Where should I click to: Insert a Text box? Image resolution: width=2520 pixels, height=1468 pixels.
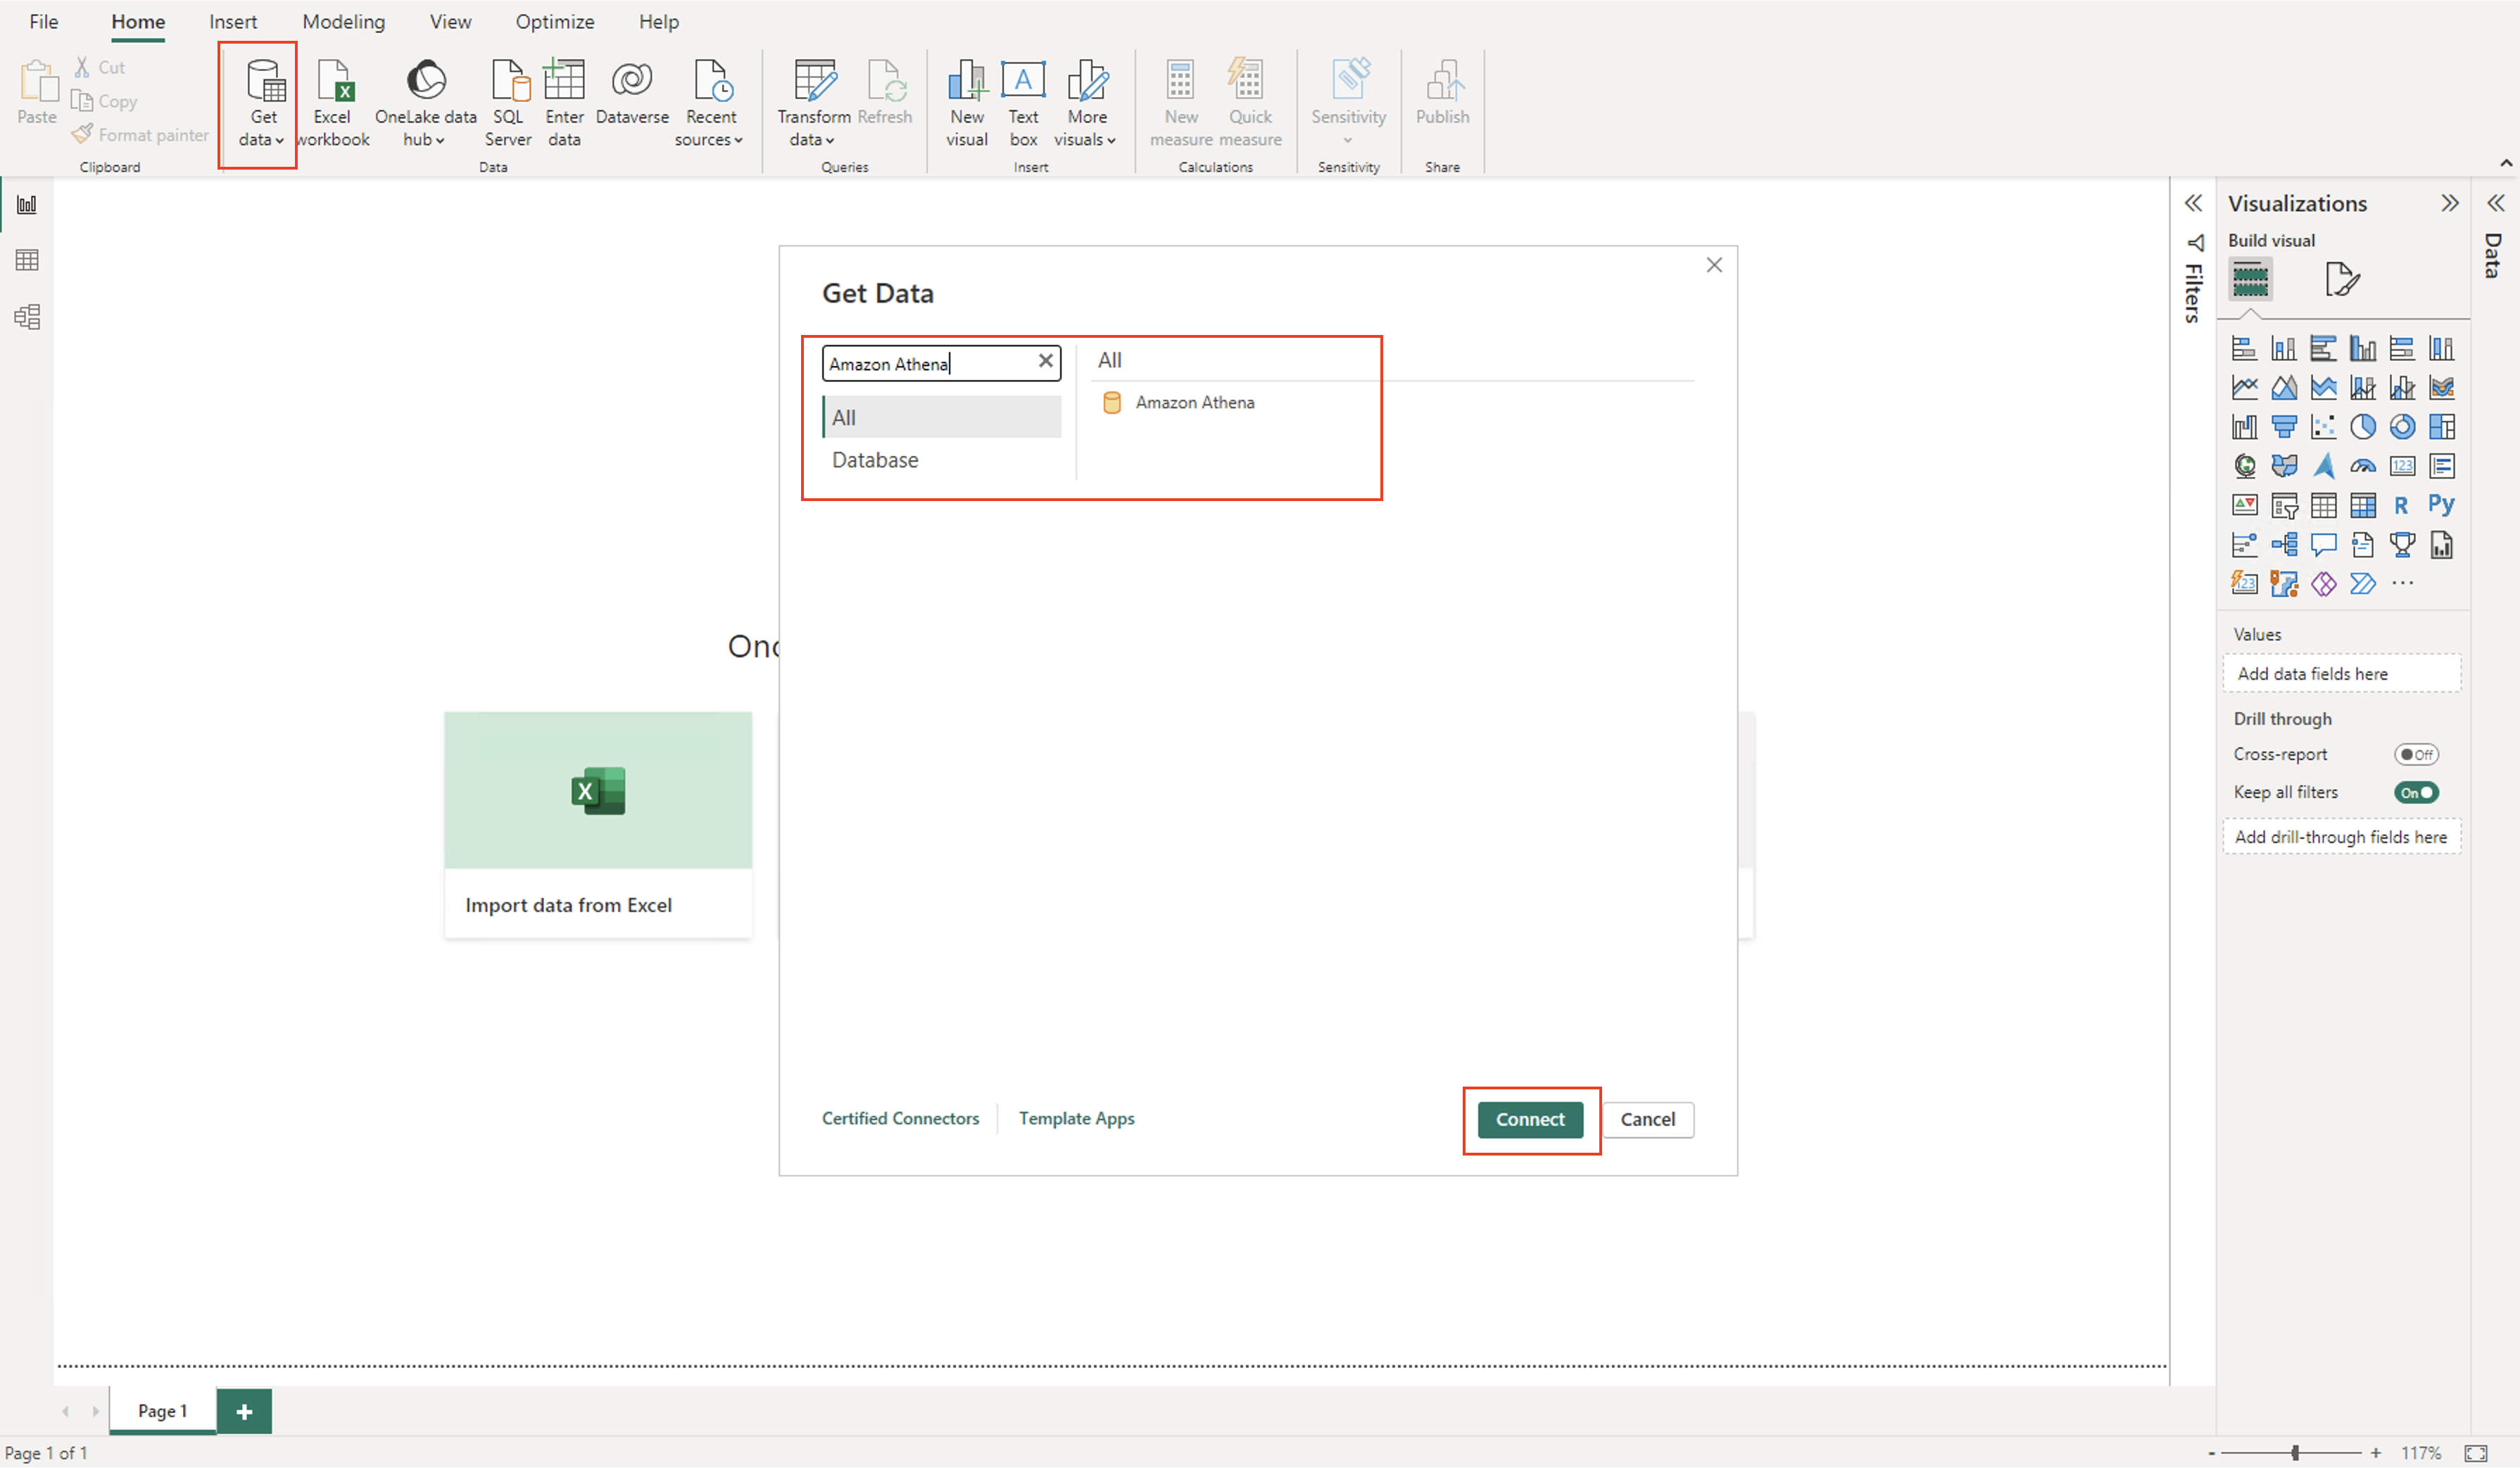[x=1023, y=103]
